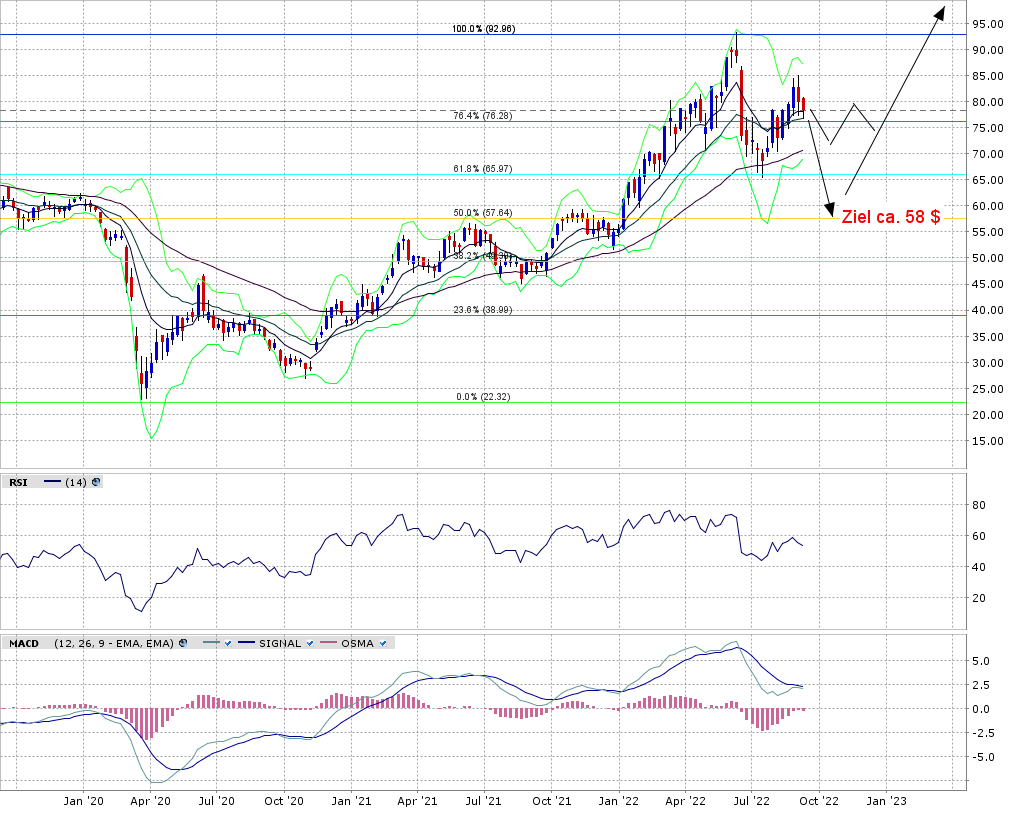Click the downward arrowhead beside Ziel text

click(829, 210)
